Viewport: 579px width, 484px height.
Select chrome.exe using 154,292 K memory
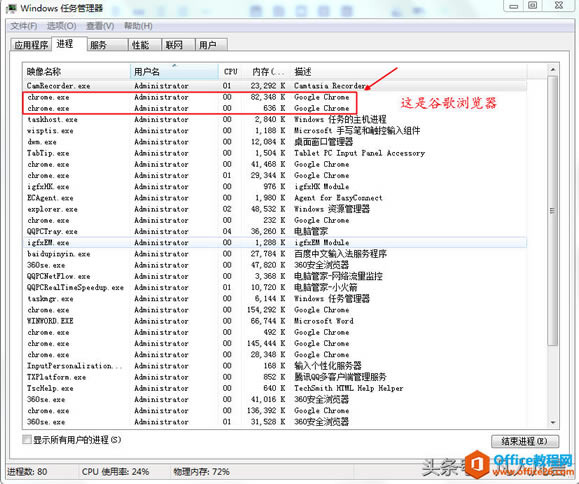pyautogui.click(x=275, y=310)
